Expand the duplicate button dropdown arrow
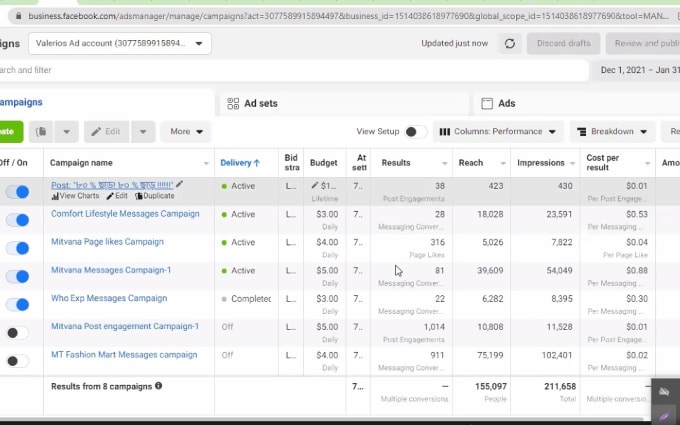This screenshot has height=425, width=680. tap(66, 131)
